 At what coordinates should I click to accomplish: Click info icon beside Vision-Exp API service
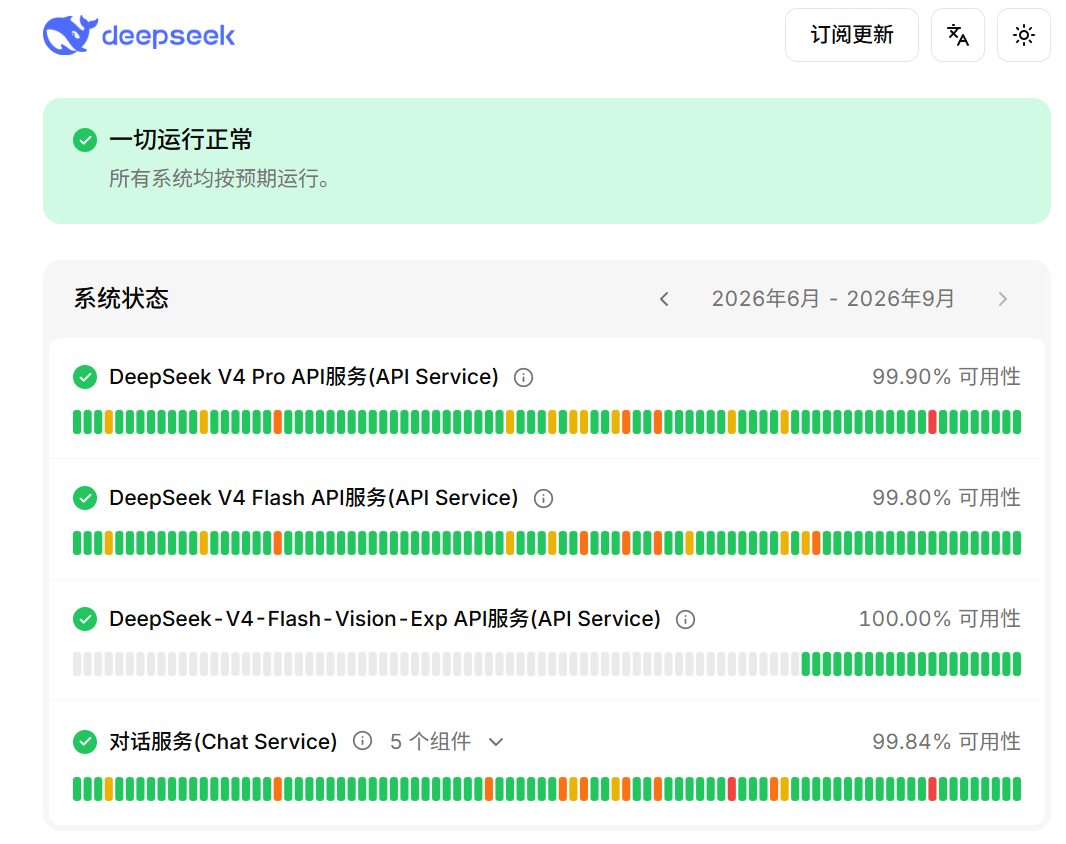pos(685,620)
